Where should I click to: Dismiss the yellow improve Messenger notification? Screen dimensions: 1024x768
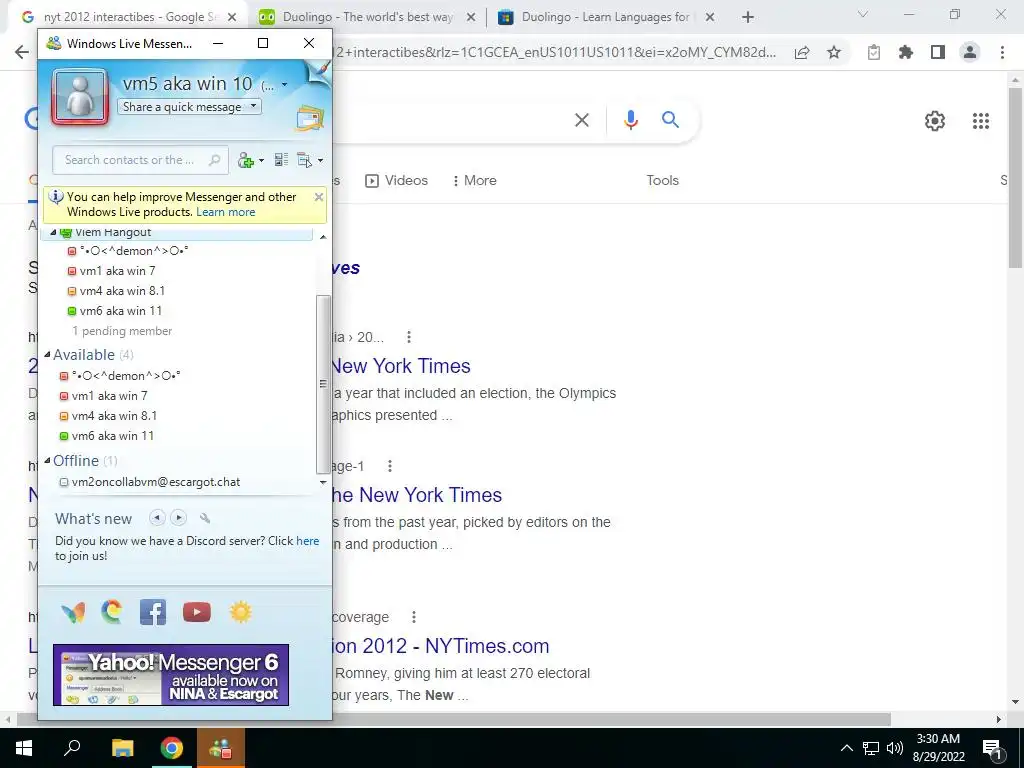[x=319, y=197]
